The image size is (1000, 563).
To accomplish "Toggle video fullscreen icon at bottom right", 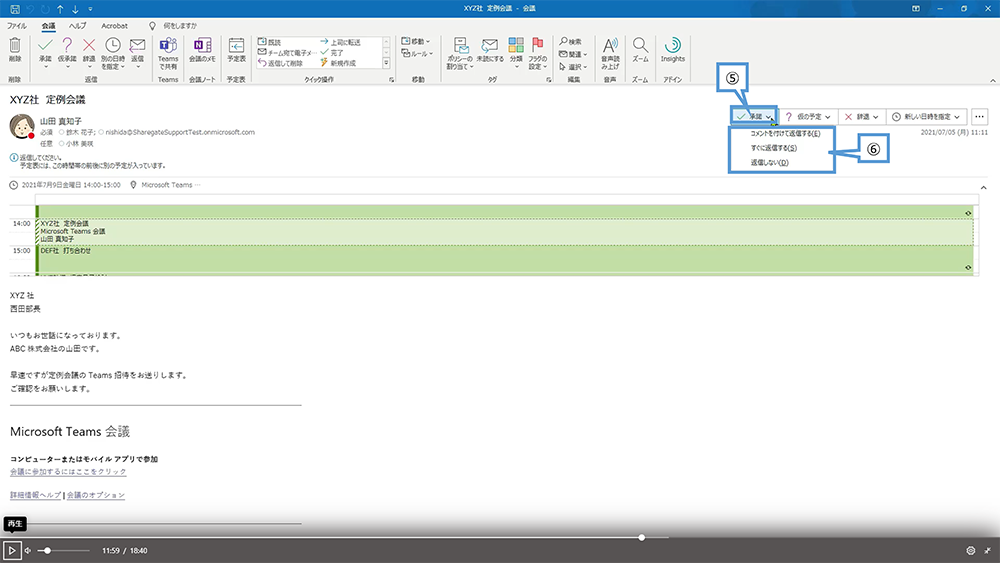I will pos(989,550).
